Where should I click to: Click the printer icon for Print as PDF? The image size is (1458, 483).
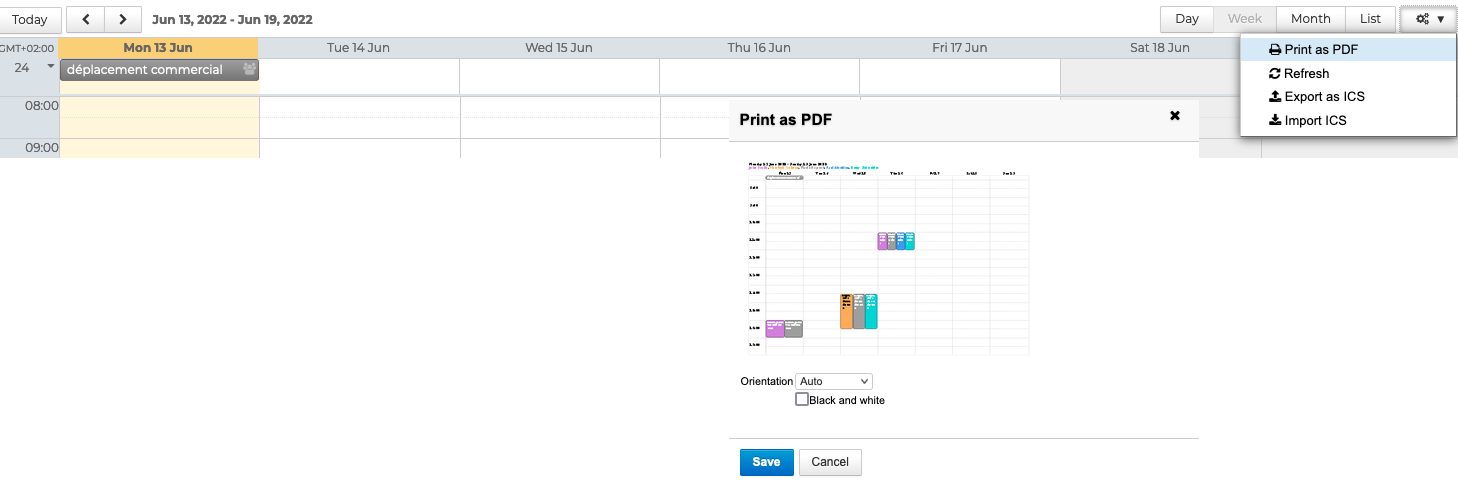(1274, 50)
